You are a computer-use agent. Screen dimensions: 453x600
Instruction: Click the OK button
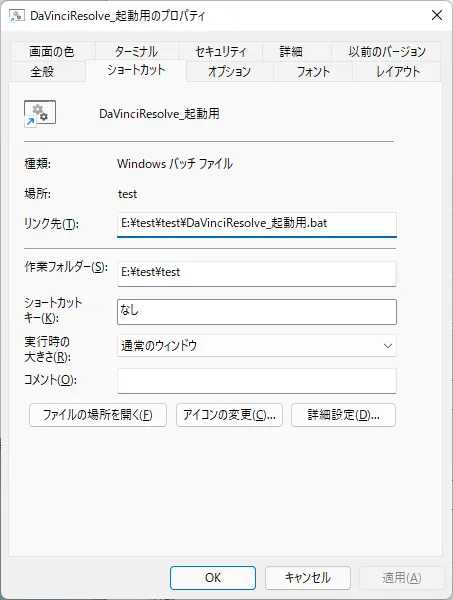[x=213, y=578]
